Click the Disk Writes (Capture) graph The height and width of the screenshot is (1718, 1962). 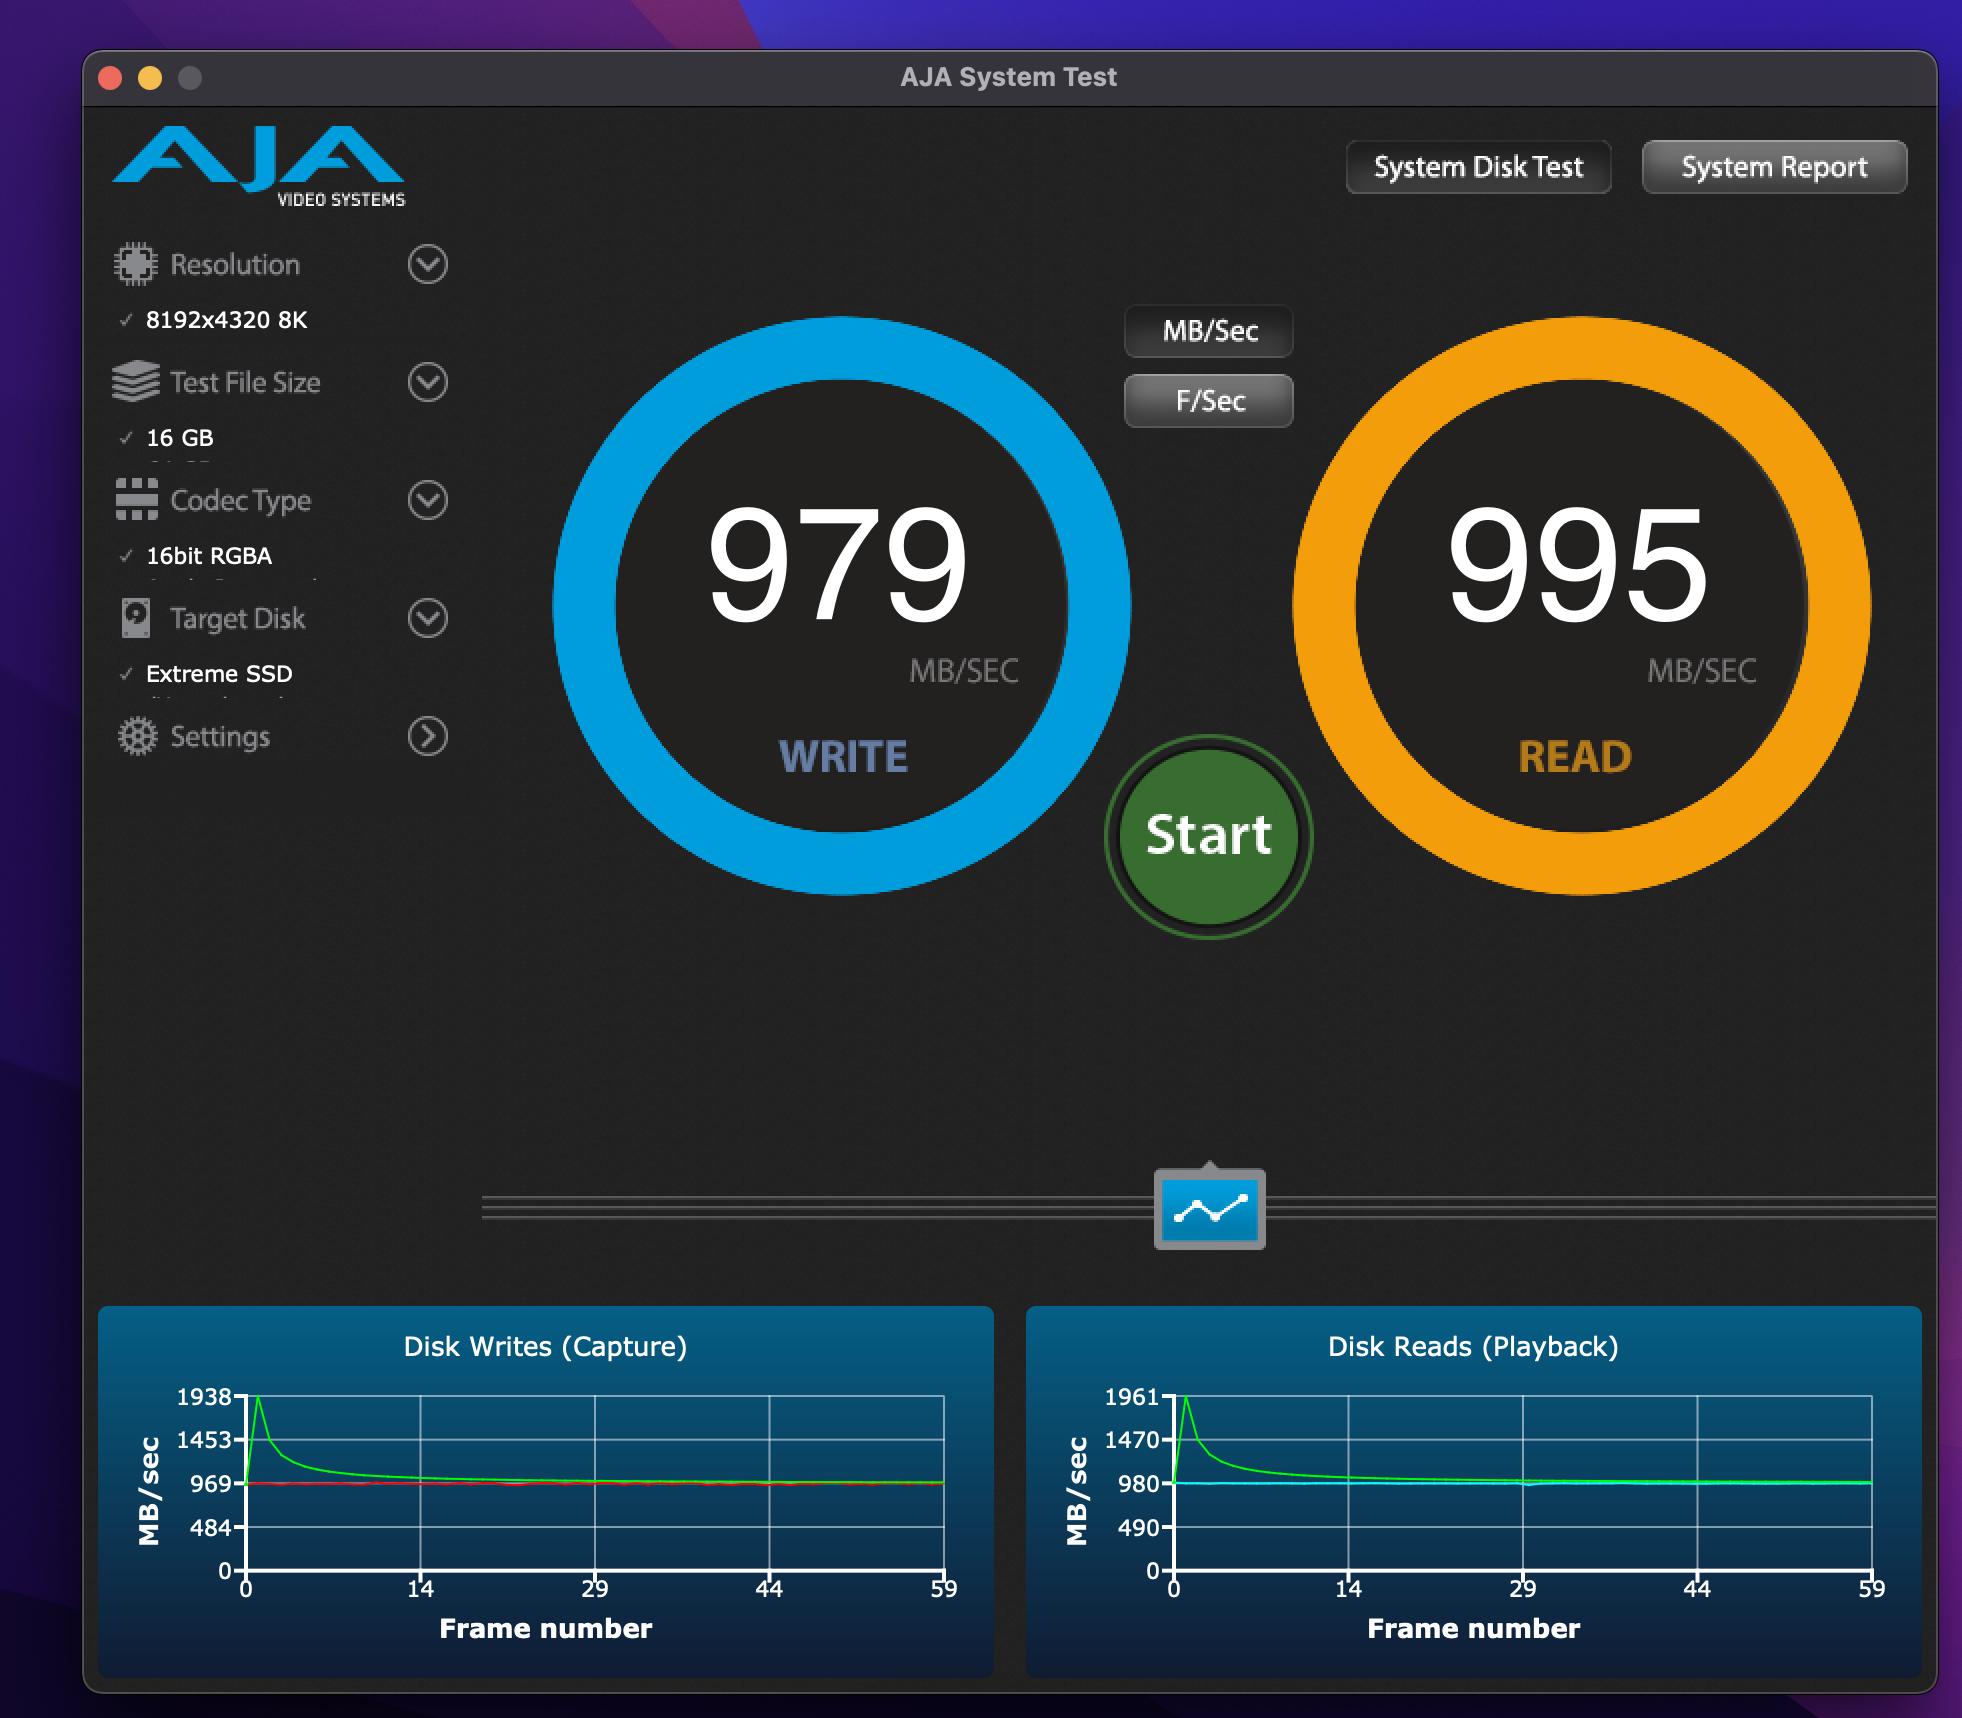tap(594, 1483)
